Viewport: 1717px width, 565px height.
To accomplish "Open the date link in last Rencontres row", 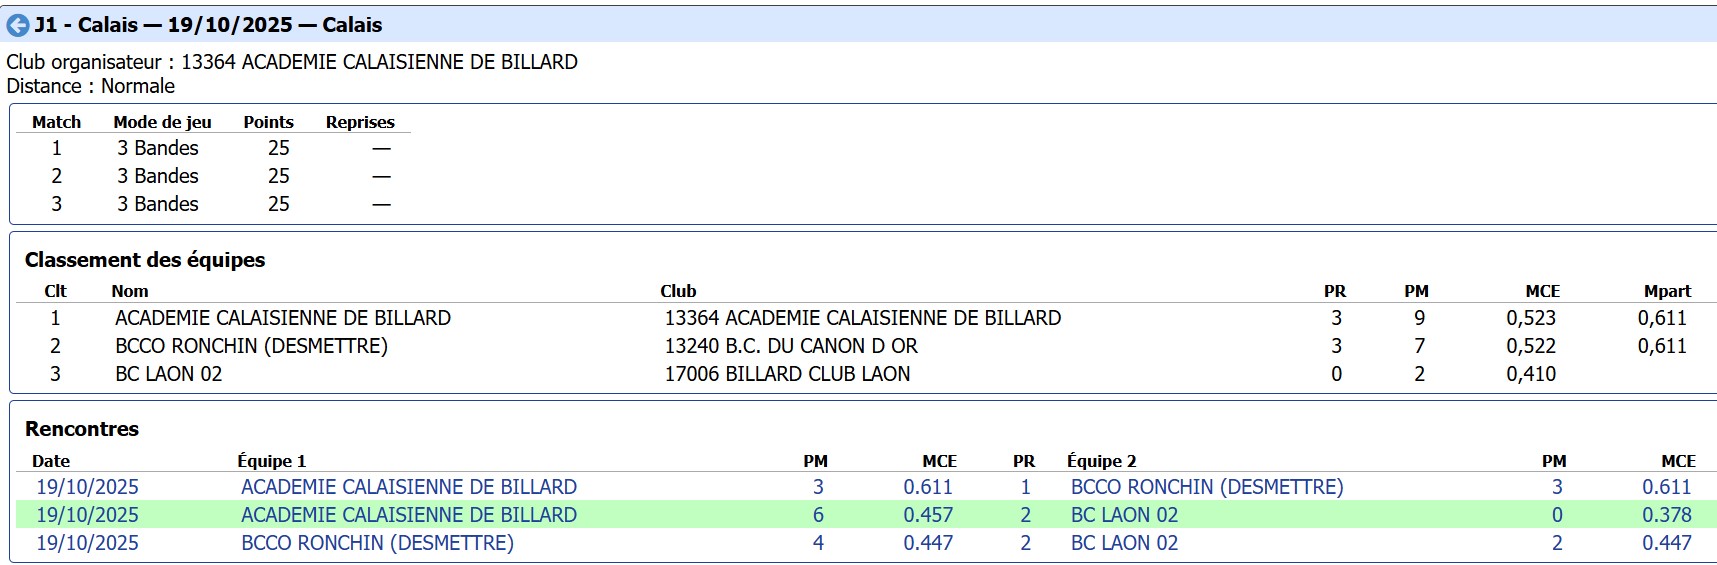I will (87, 543).
